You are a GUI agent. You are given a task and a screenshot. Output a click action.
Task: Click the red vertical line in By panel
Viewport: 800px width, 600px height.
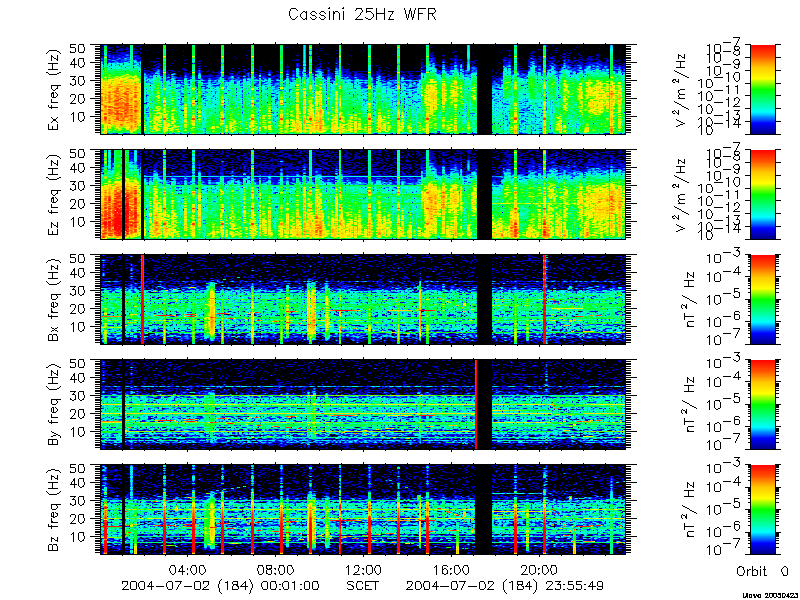coord(476,405)
